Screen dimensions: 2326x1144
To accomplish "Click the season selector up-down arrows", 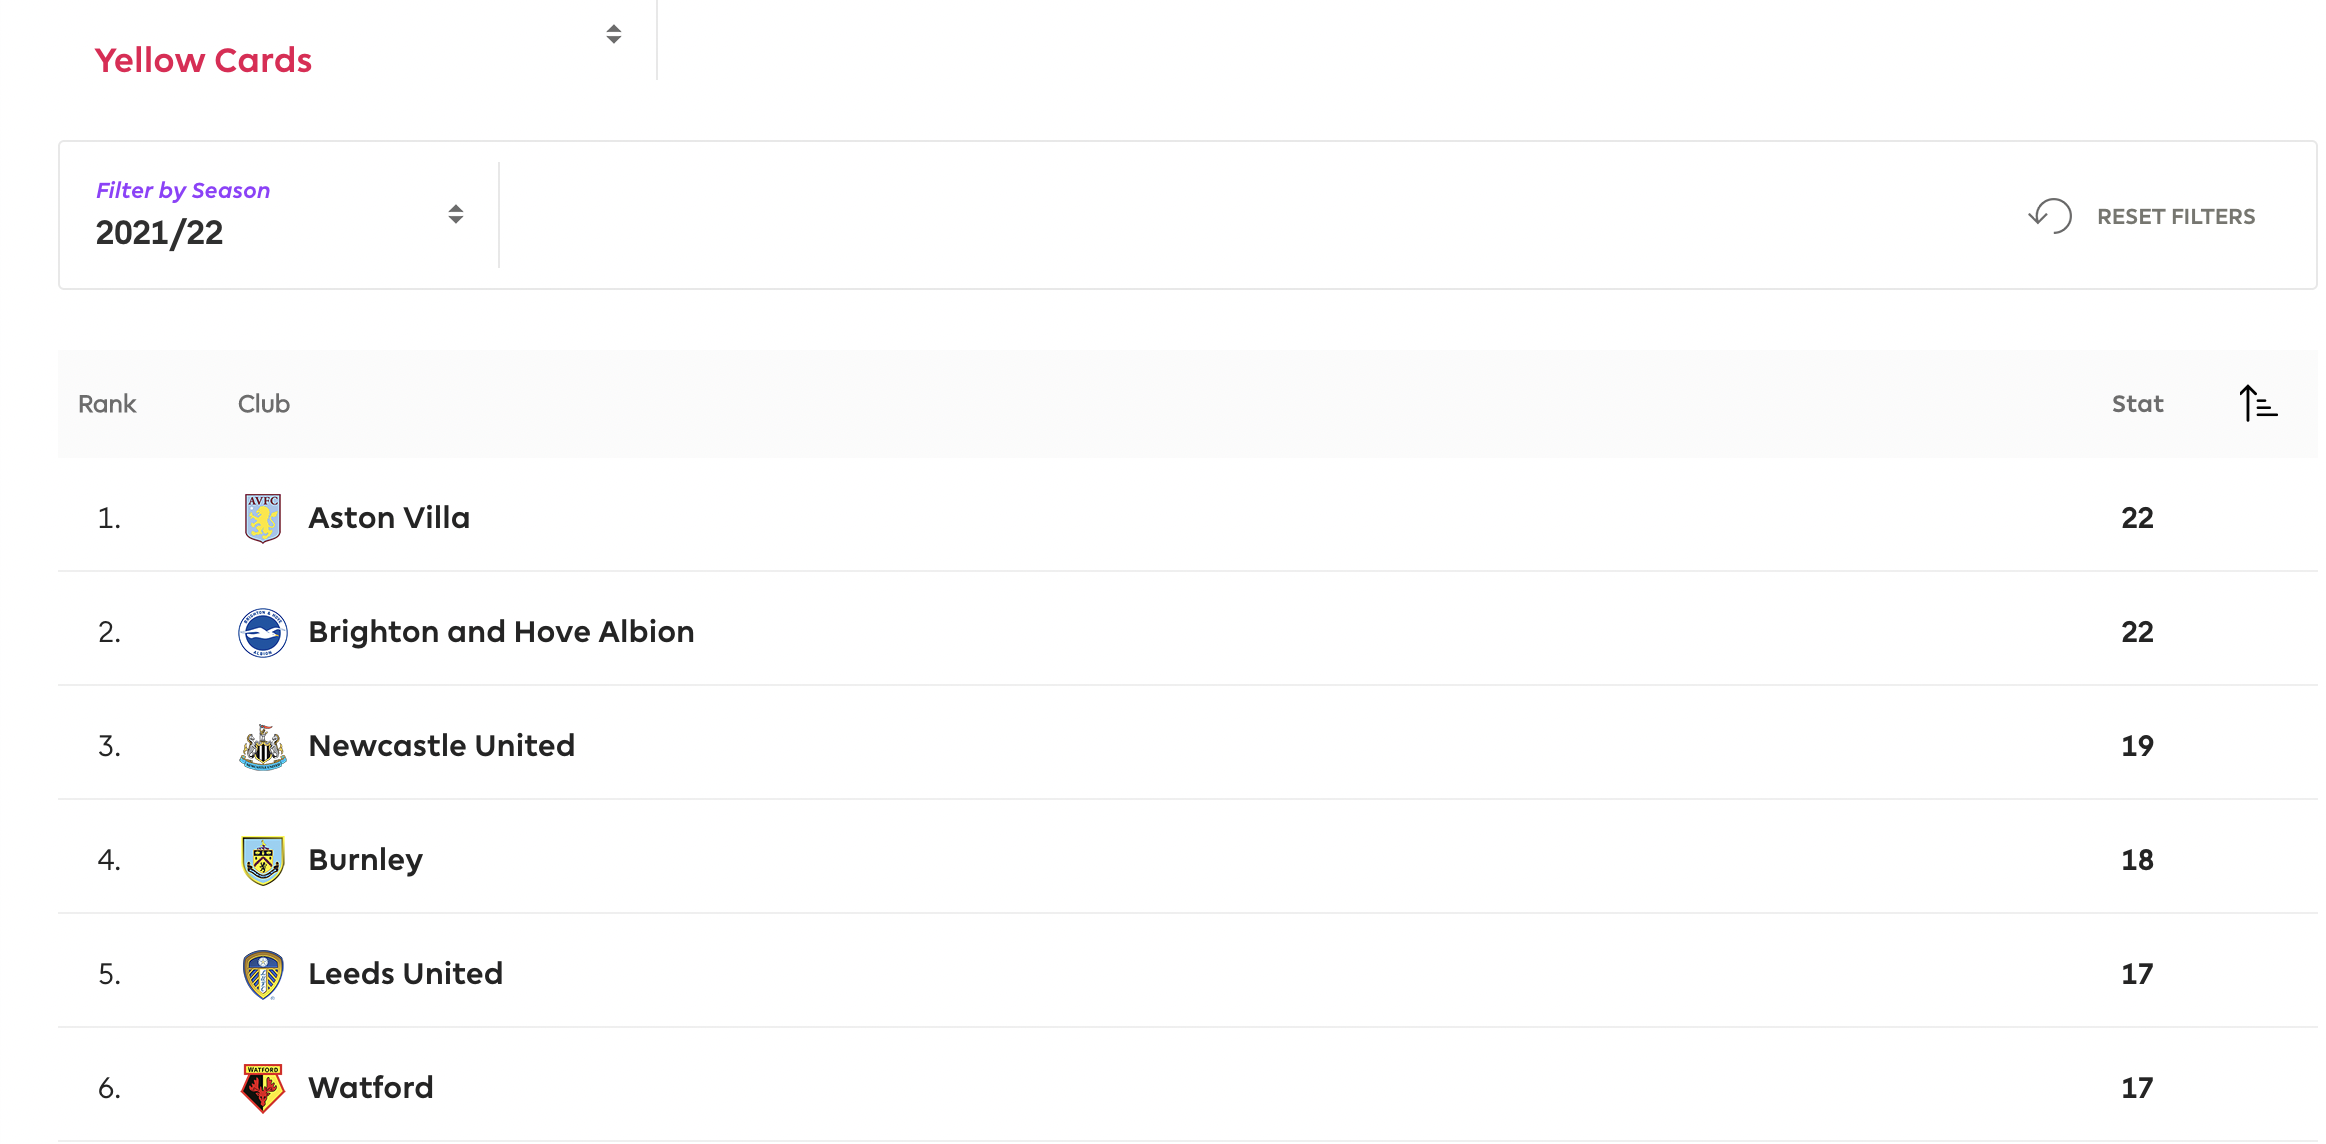I will (456, 214).
